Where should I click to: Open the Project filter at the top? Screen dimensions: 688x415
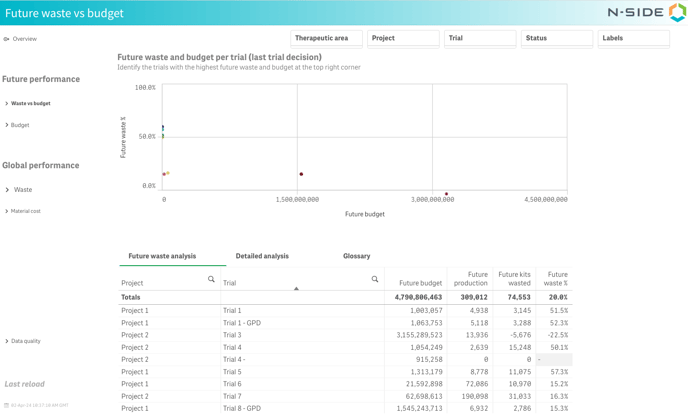tap(403, 38)
